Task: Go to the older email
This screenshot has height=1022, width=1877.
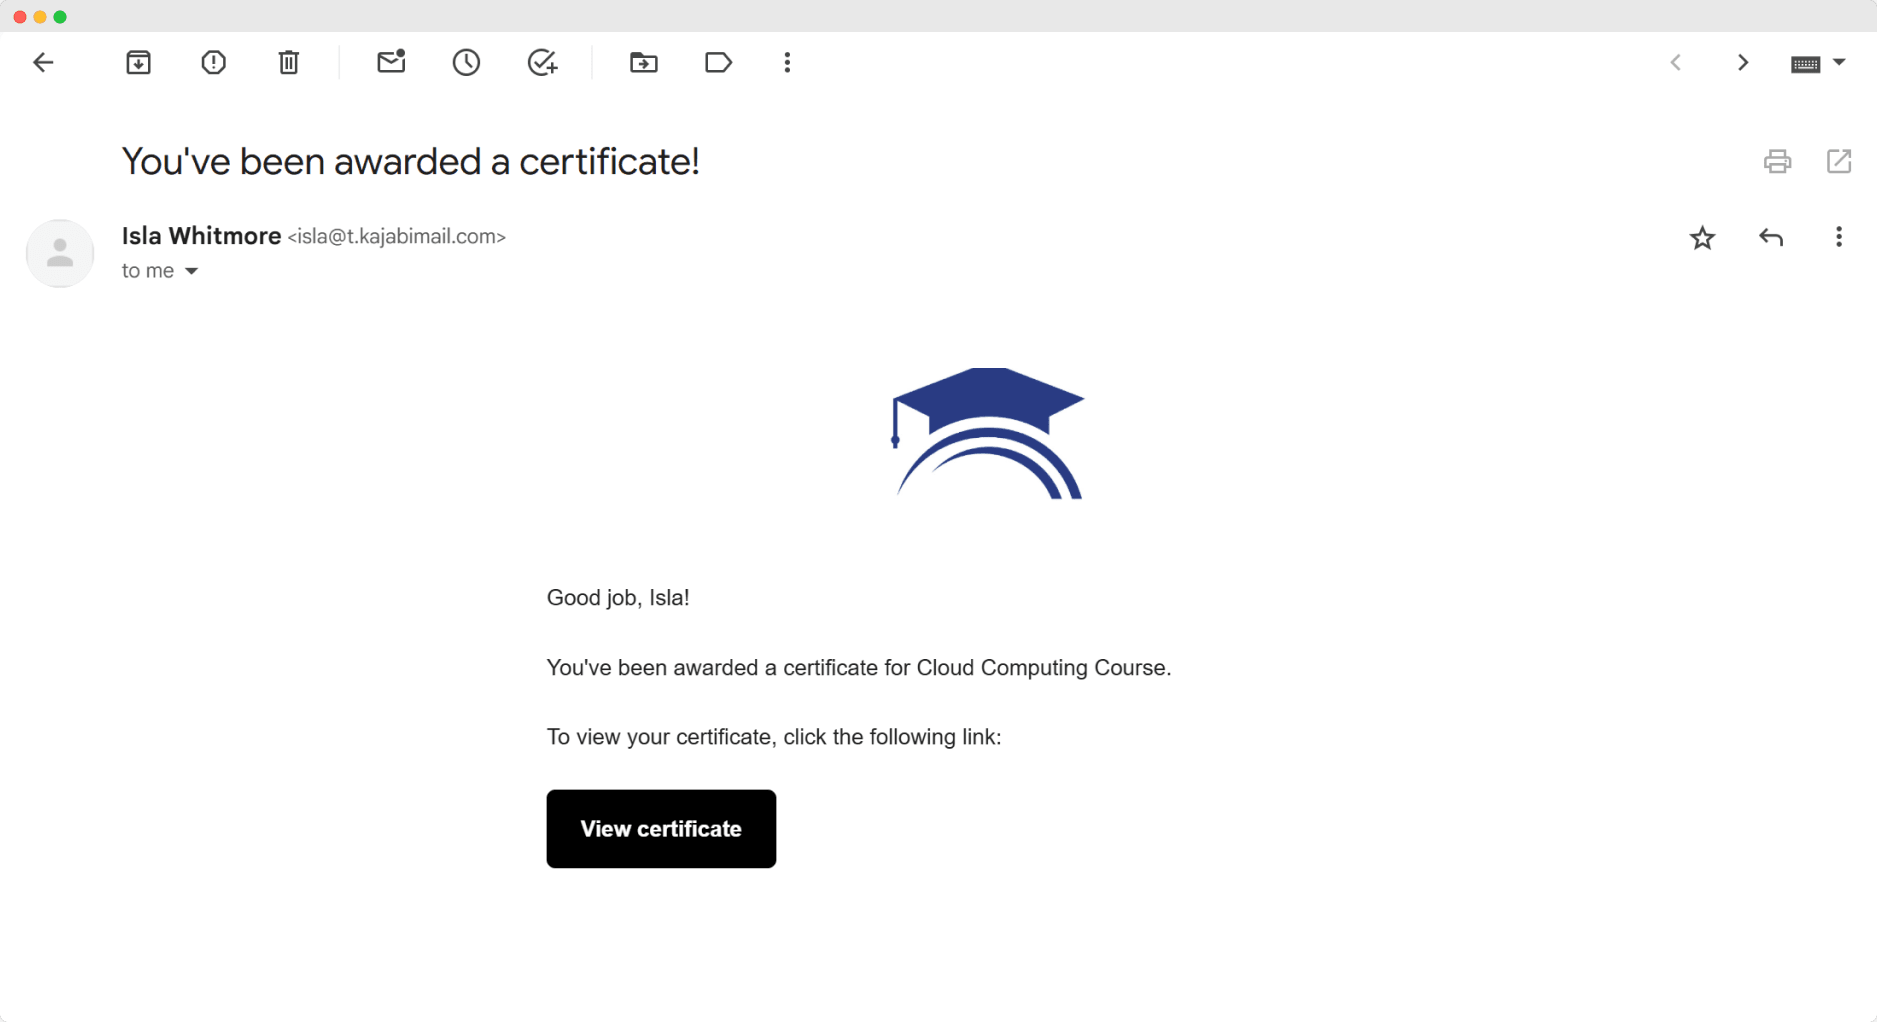Action: click(1743, 63)
